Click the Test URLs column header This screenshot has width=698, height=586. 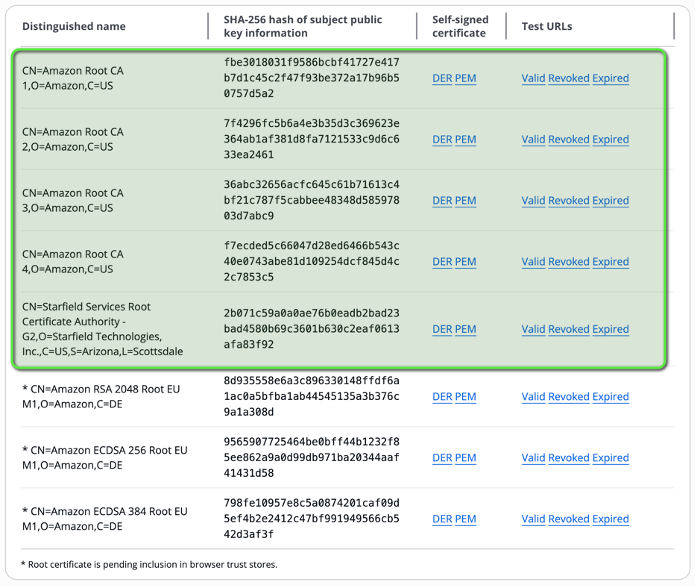[x=549, y=27]
